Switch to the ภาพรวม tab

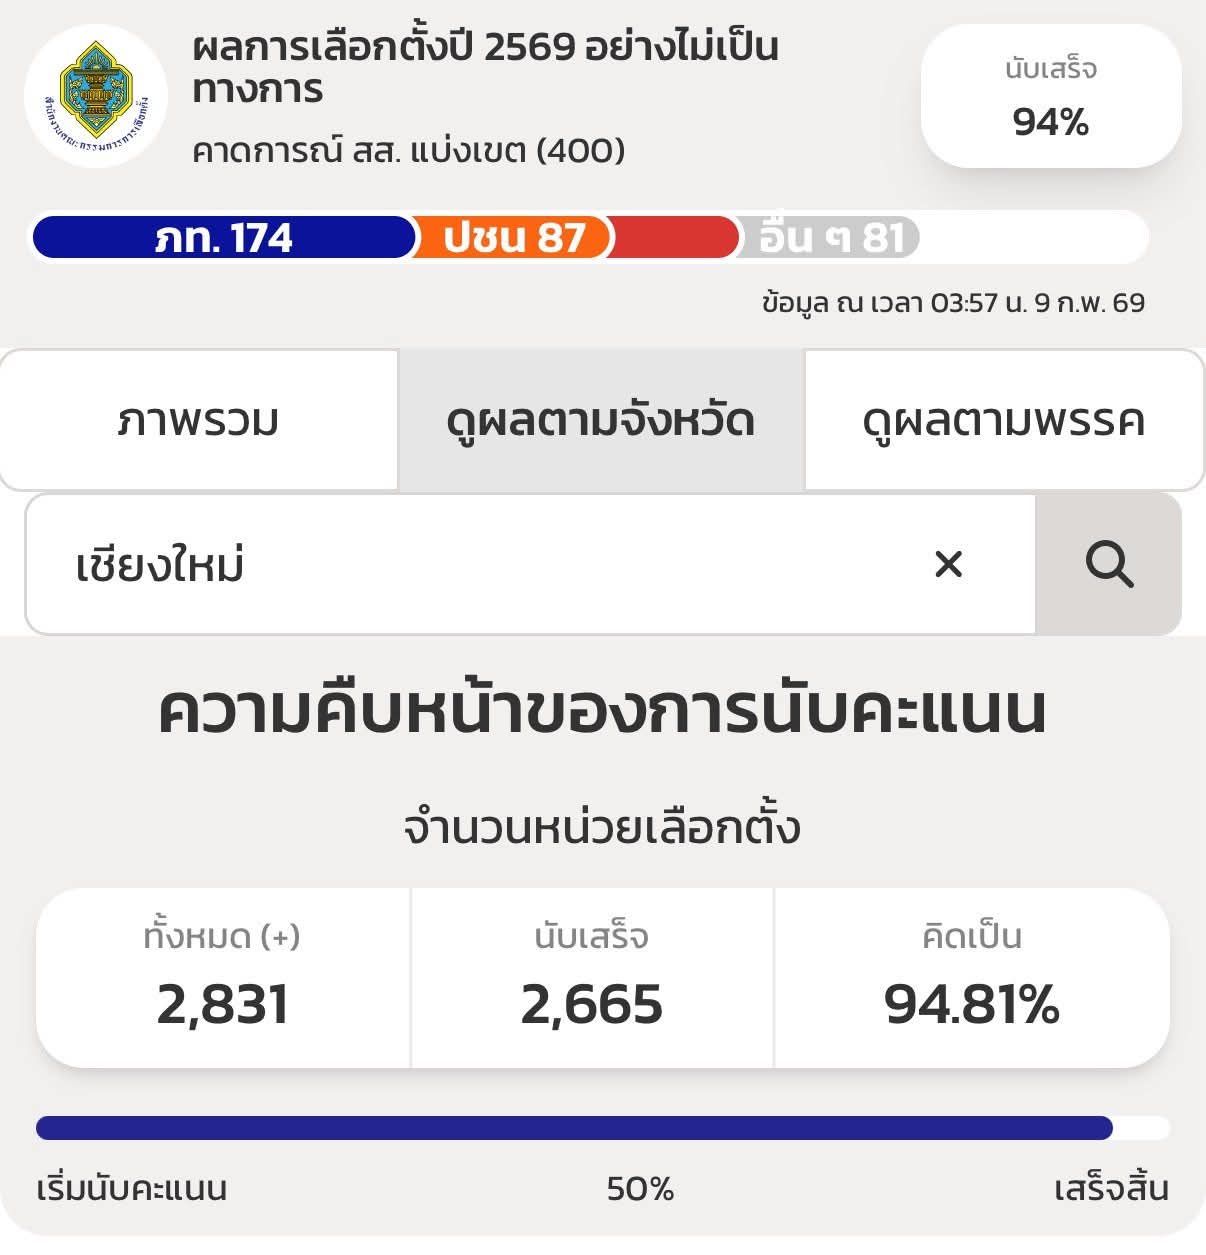pyautogui.click(x=199, y=420)
